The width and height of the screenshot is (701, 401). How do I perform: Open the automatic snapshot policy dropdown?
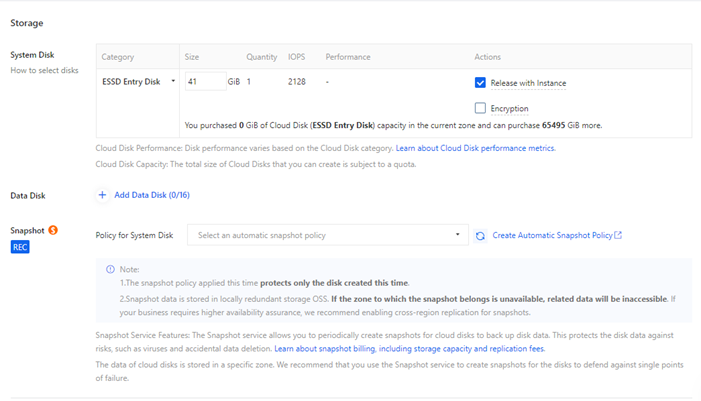click(x=328, y=235)
